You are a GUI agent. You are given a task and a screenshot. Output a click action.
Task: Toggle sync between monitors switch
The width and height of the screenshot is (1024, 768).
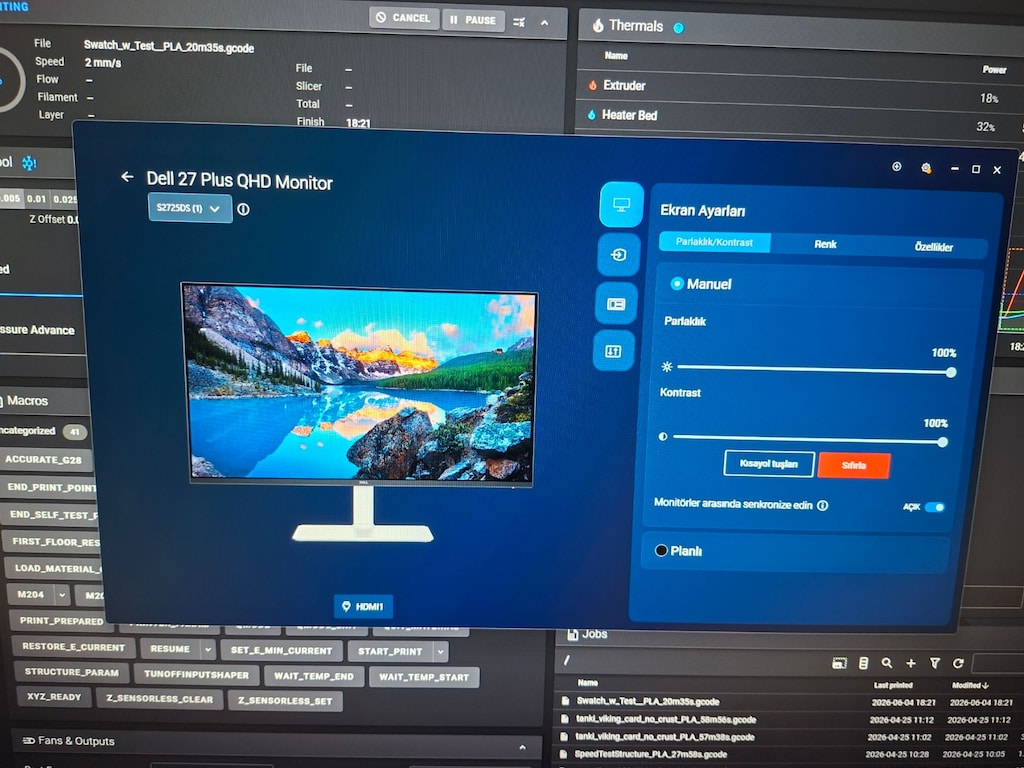(x=935, y=507)
